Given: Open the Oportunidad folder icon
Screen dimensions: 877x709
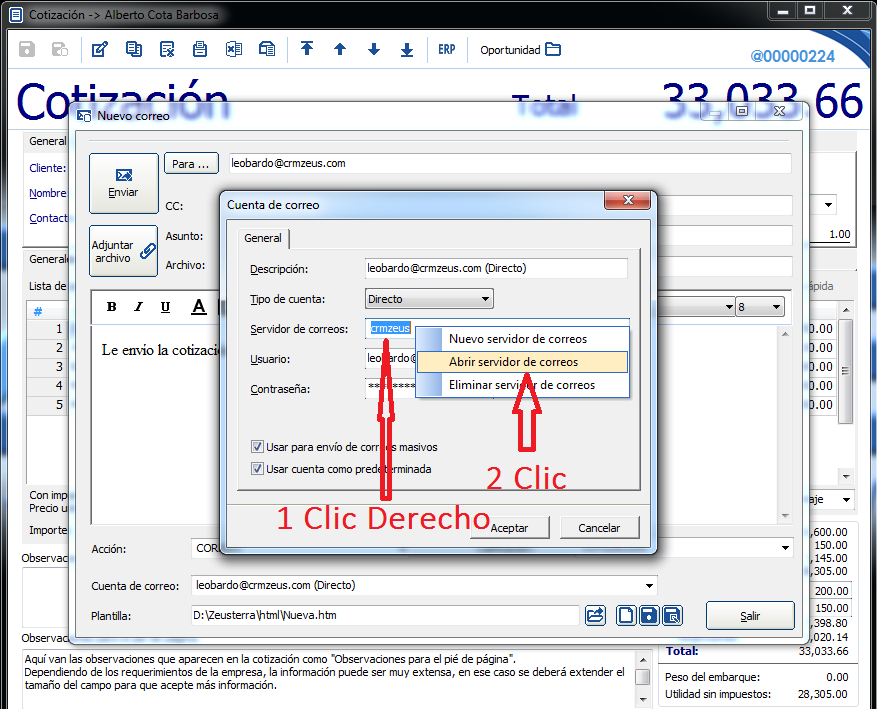Looking at the screenshot, I should pyautogui.click(x=553, y=50).
